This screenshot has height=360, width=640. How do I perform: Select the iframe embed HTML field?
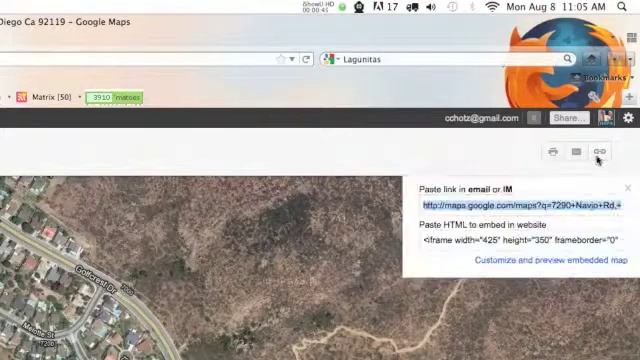tap(522, 240)
